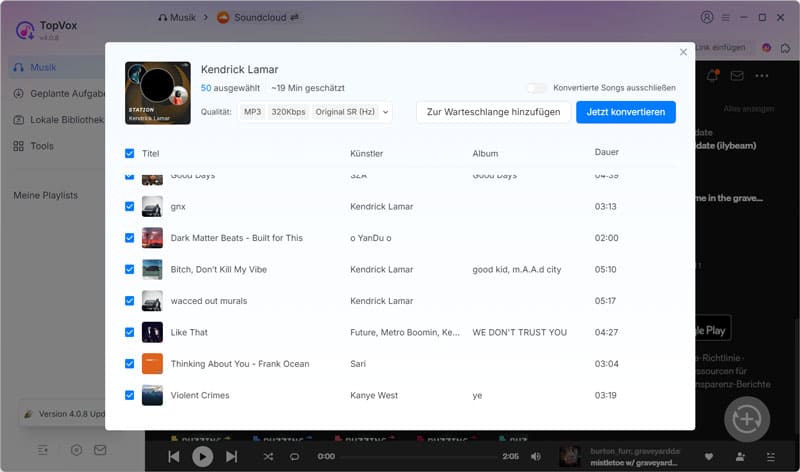The width and height of the screenshot is (800, 472).
Task: Click the purple avatar icon next to Link einfügen
Action: tap(766, 48)
